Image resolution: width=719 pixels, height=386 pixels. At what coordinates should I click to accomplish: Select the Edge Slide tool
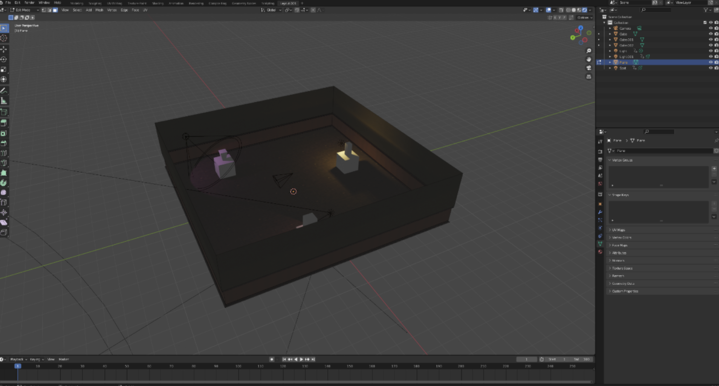4,203
